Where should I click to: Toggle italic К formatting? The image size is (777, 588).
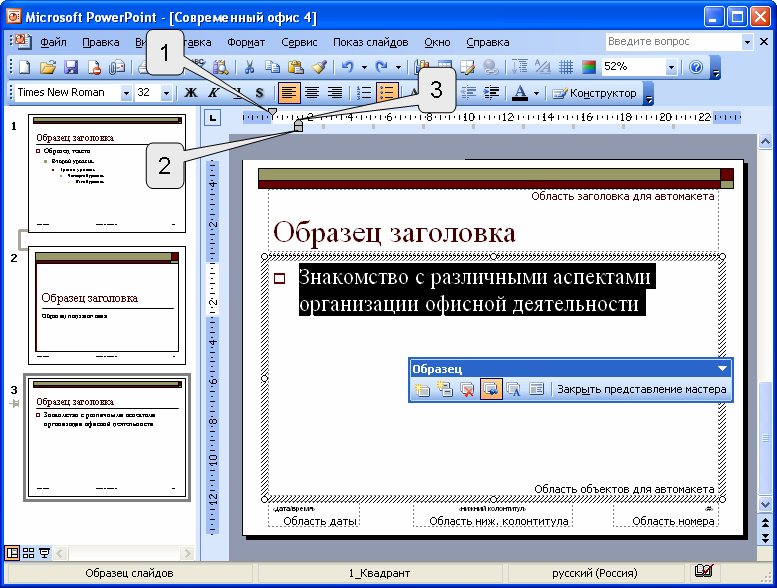[x=214, y=93]
